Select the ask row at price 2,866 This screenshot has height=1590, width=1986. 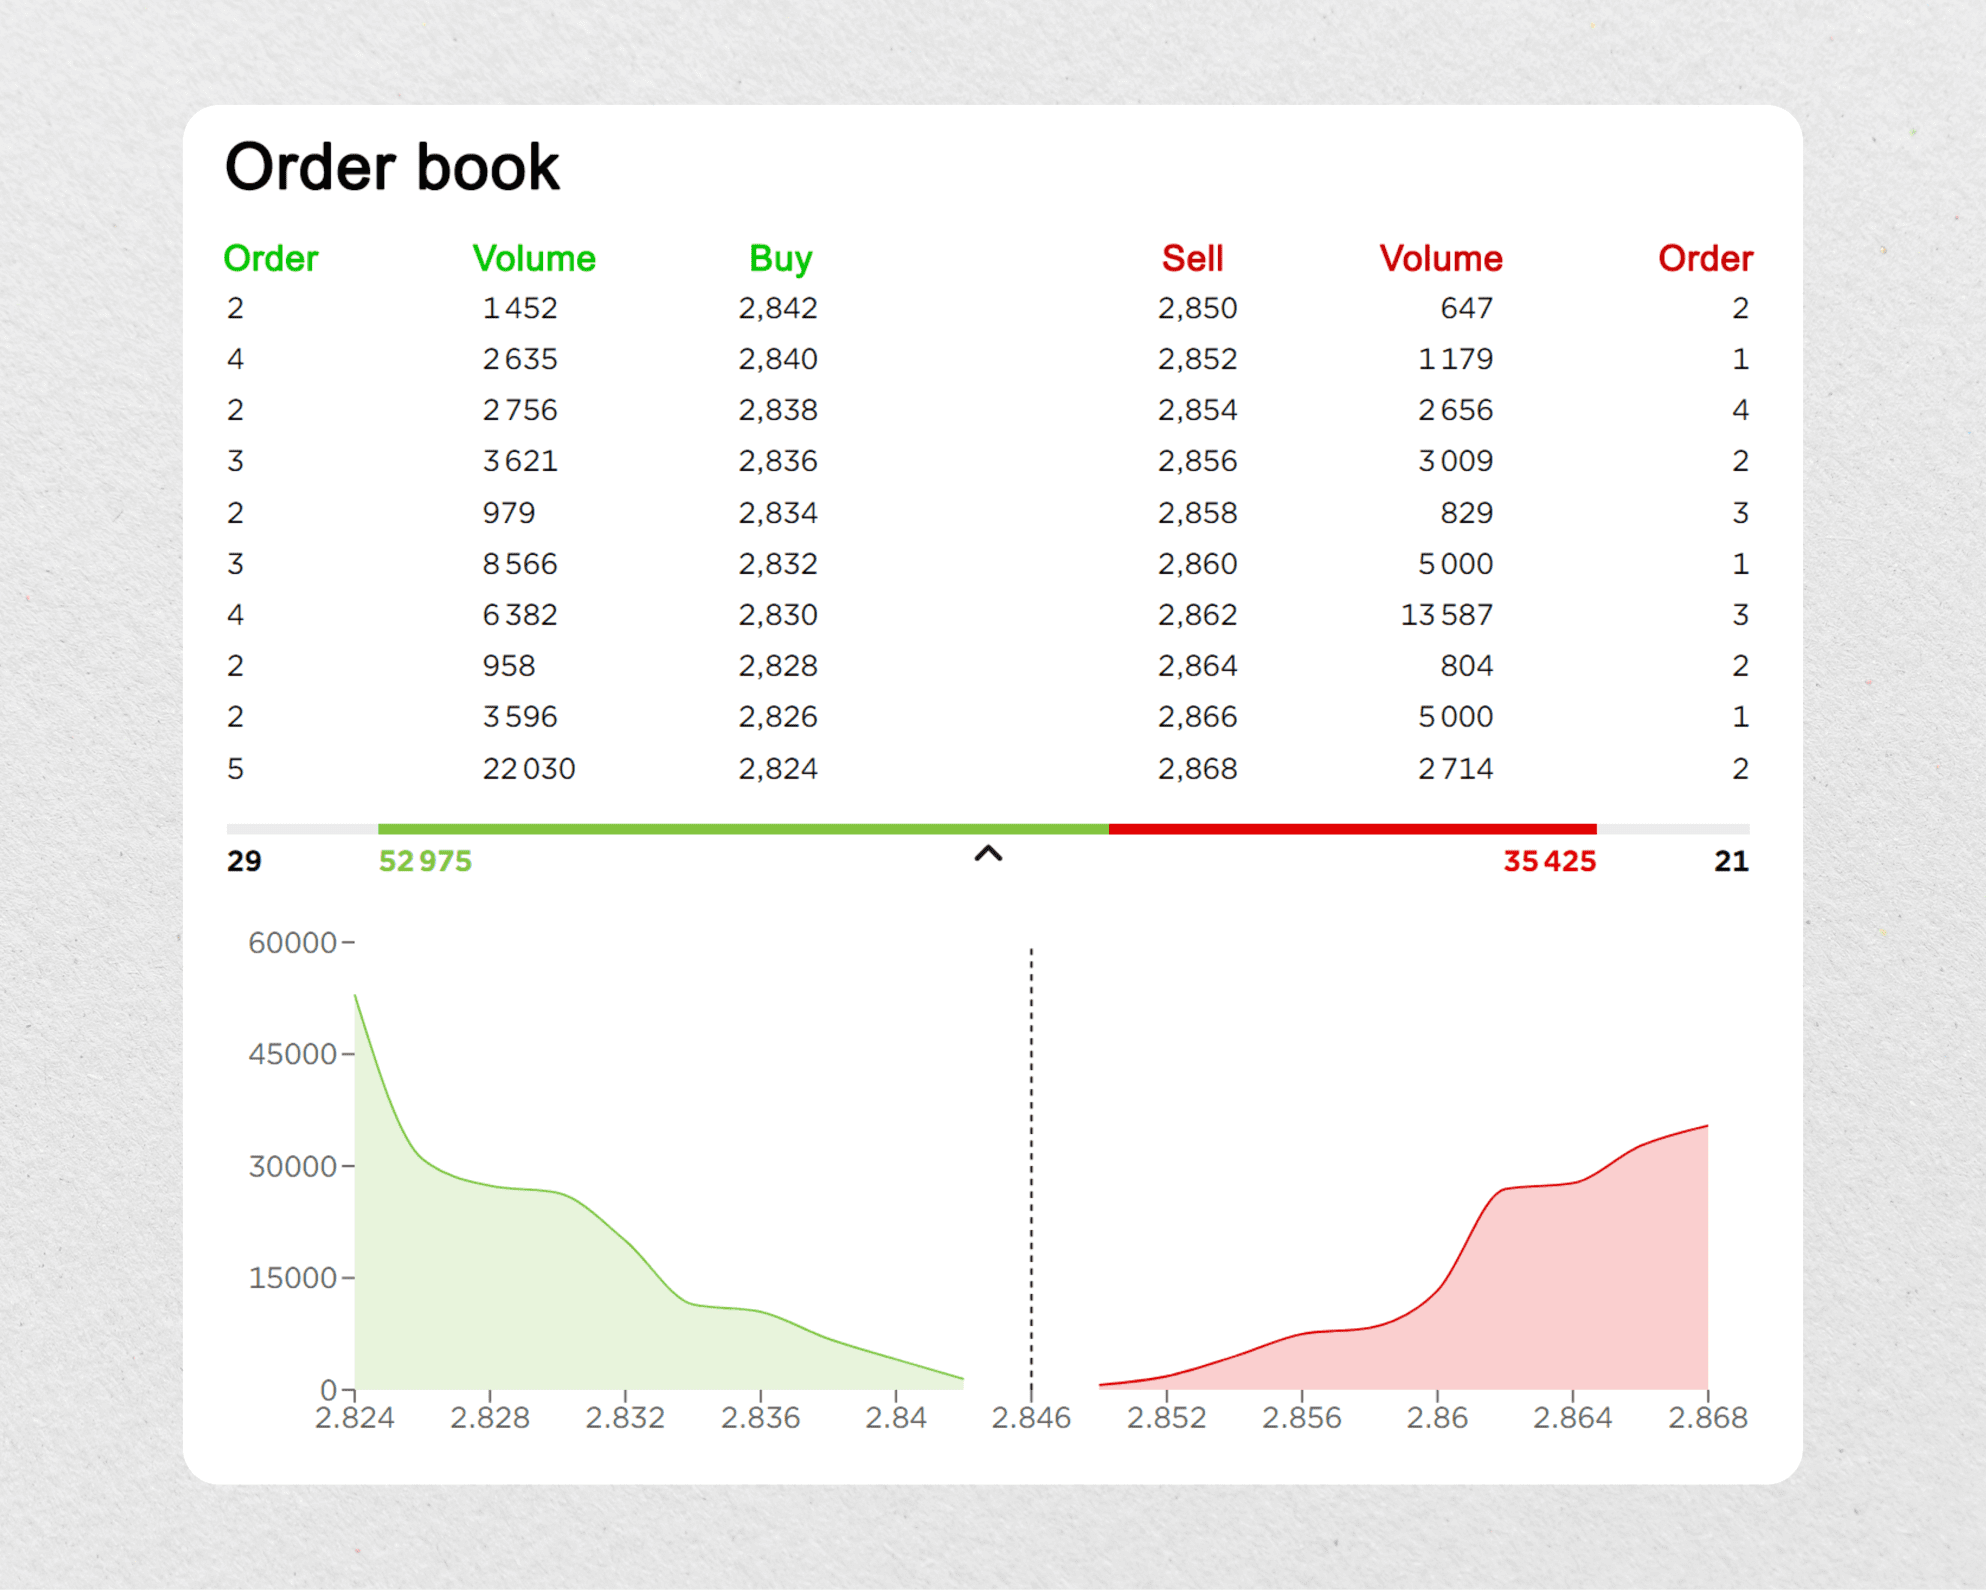click(x=1197, y=716)
